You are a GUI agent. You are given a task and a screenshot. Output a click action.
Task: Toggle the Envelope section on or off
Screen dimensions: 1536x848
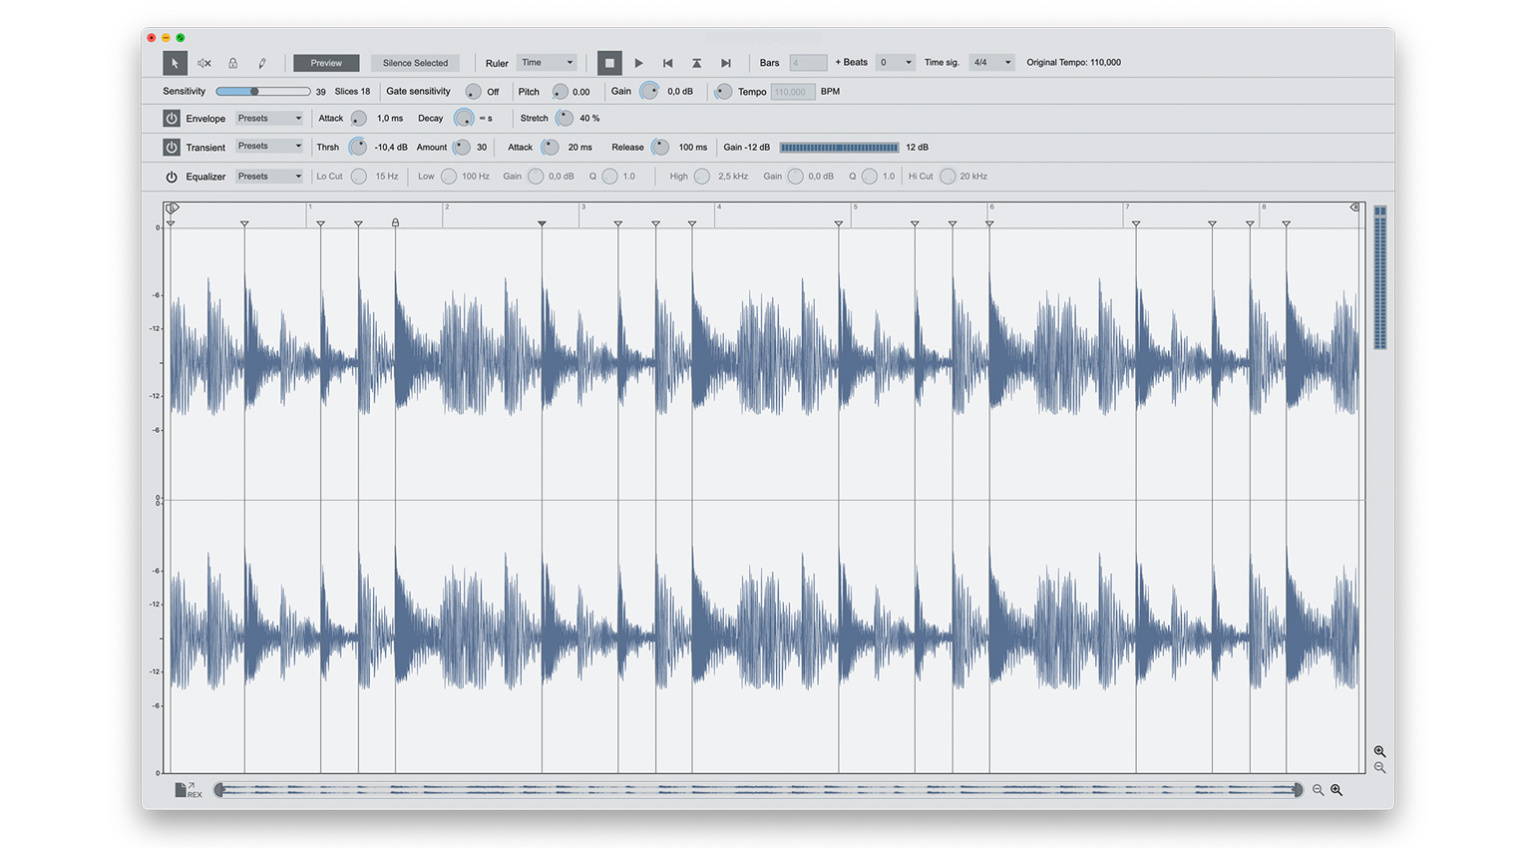[x=171, y=118]
